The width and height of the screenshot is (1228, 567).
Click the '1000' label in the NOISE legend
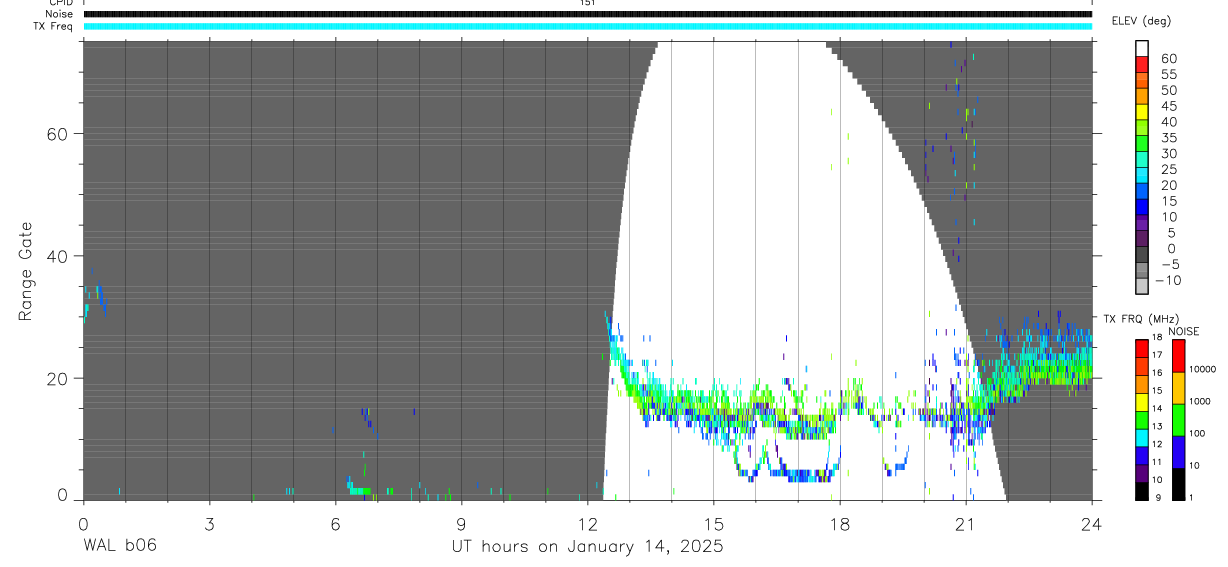pos(1200,401)
